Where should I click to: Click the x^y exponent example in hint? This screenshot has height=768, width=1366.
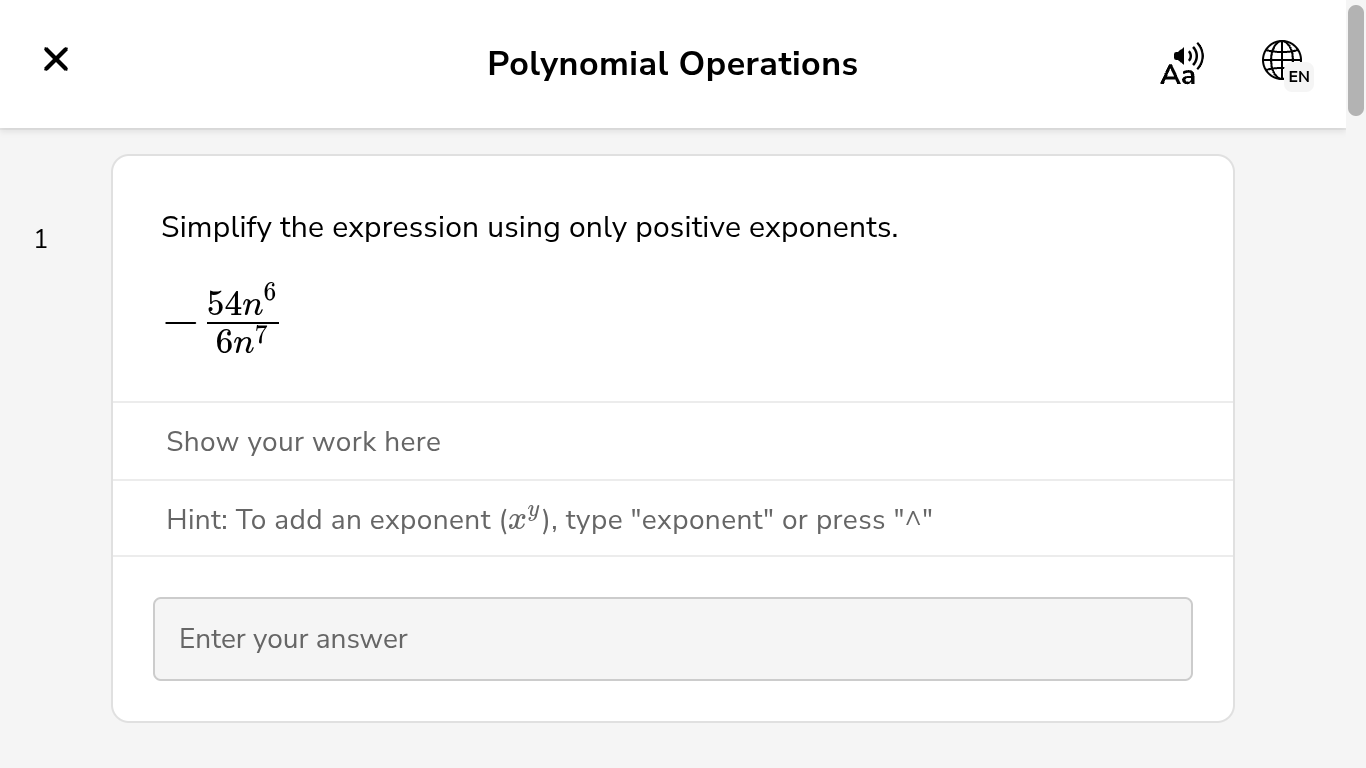(524, 518)
